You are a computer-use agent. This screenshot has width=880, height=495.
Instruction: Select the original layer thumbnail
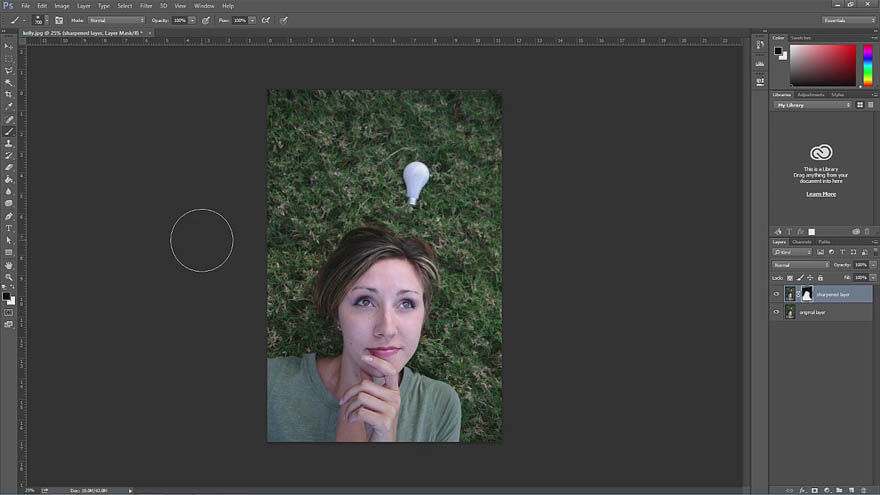(x=790, y=312)
